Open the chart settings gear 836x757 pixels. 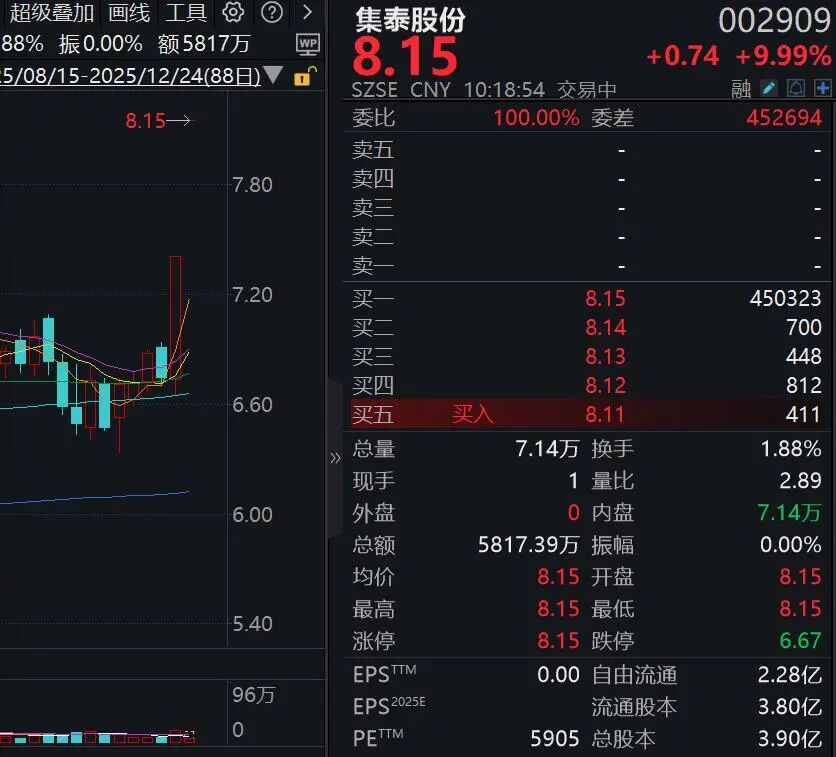click(x=233, y=13)
